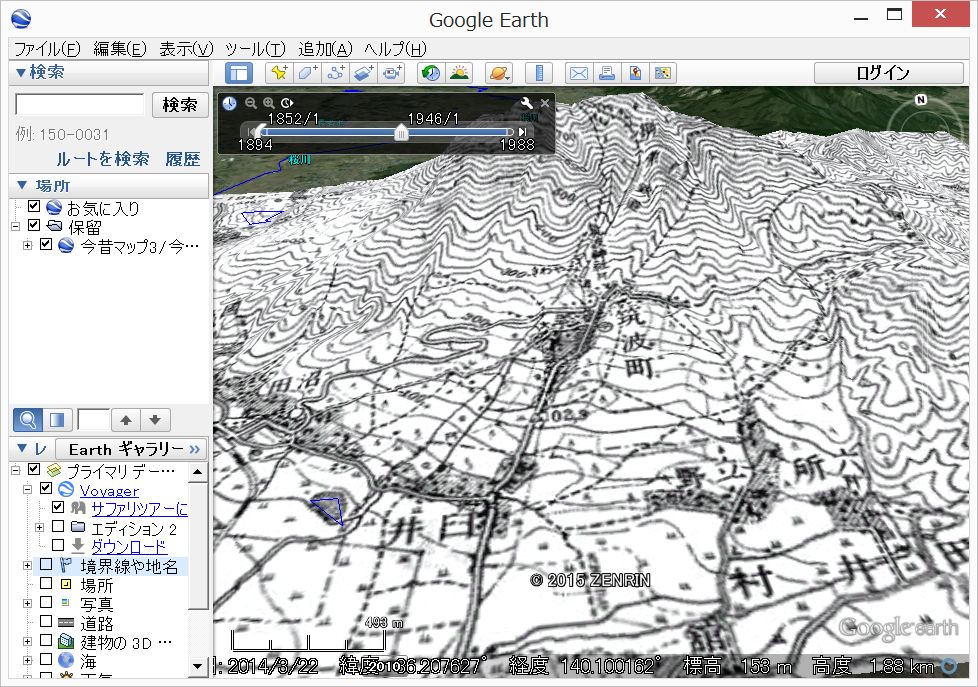
Task: Play the time animation in slider
Action: coord(287,103)
